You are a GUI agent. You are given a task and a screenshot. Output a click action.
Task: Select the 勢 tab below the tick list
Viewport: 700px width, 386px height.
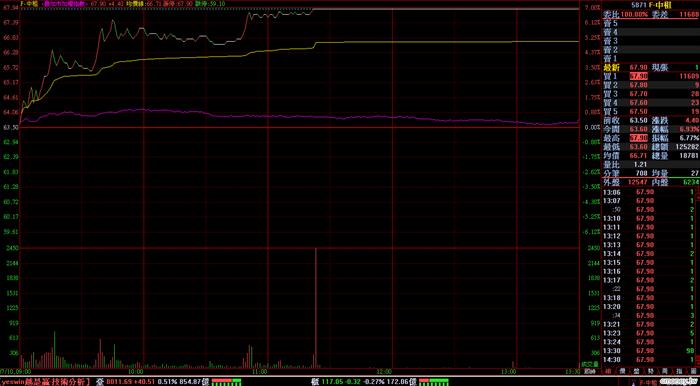click(651, 371)
